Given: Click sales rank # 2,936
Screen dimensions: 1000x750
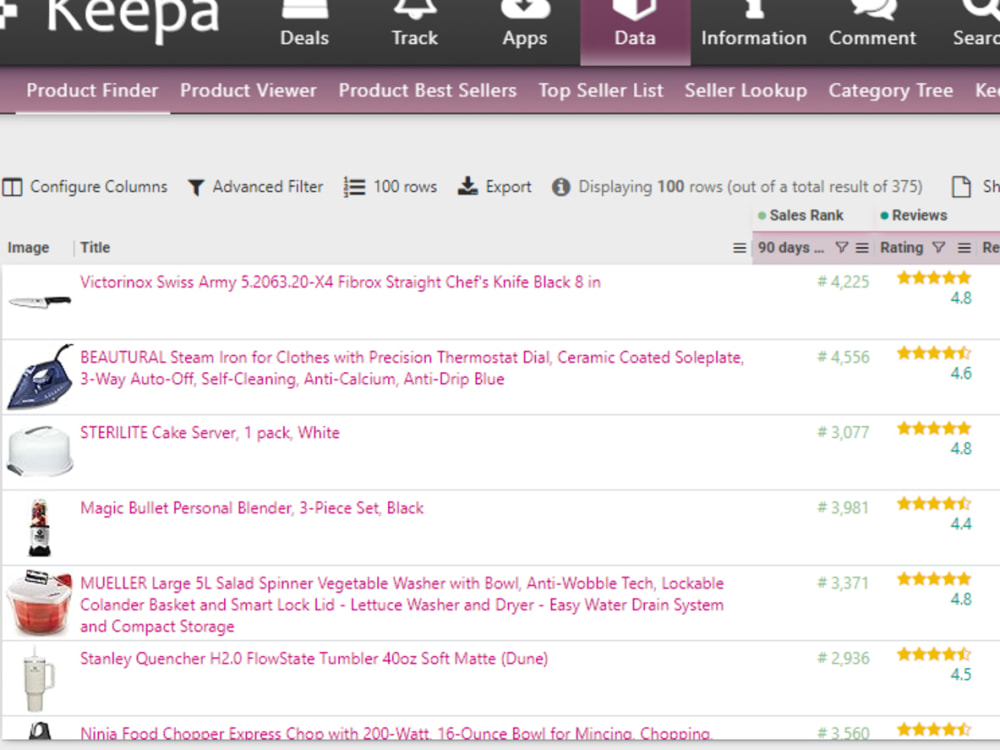Looking at the screenshot, I should click(843, 658).
